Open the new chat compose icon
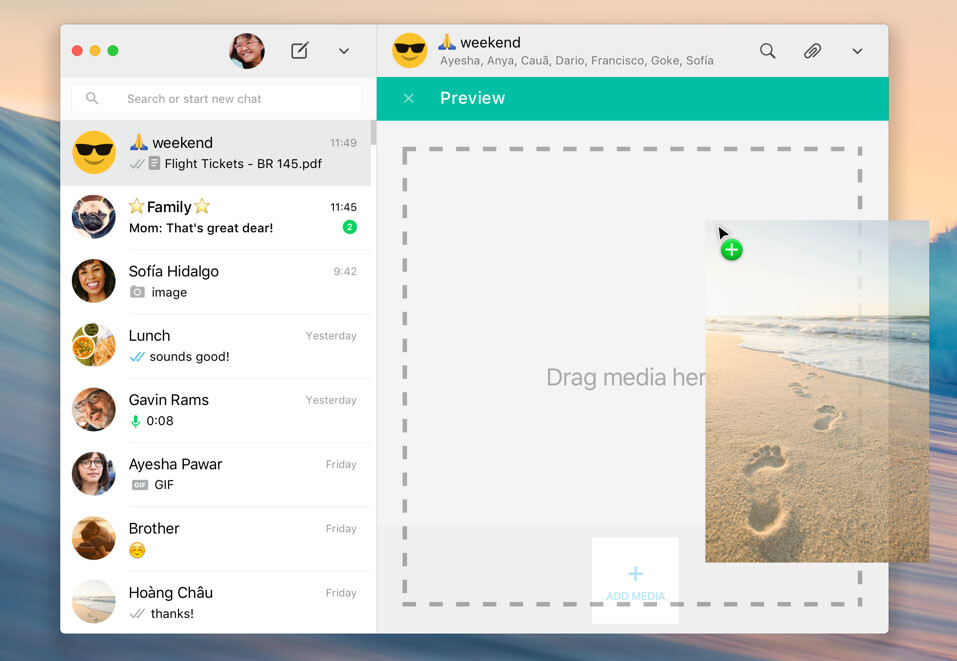The image size is (957, 661). (x=299, y=50)
